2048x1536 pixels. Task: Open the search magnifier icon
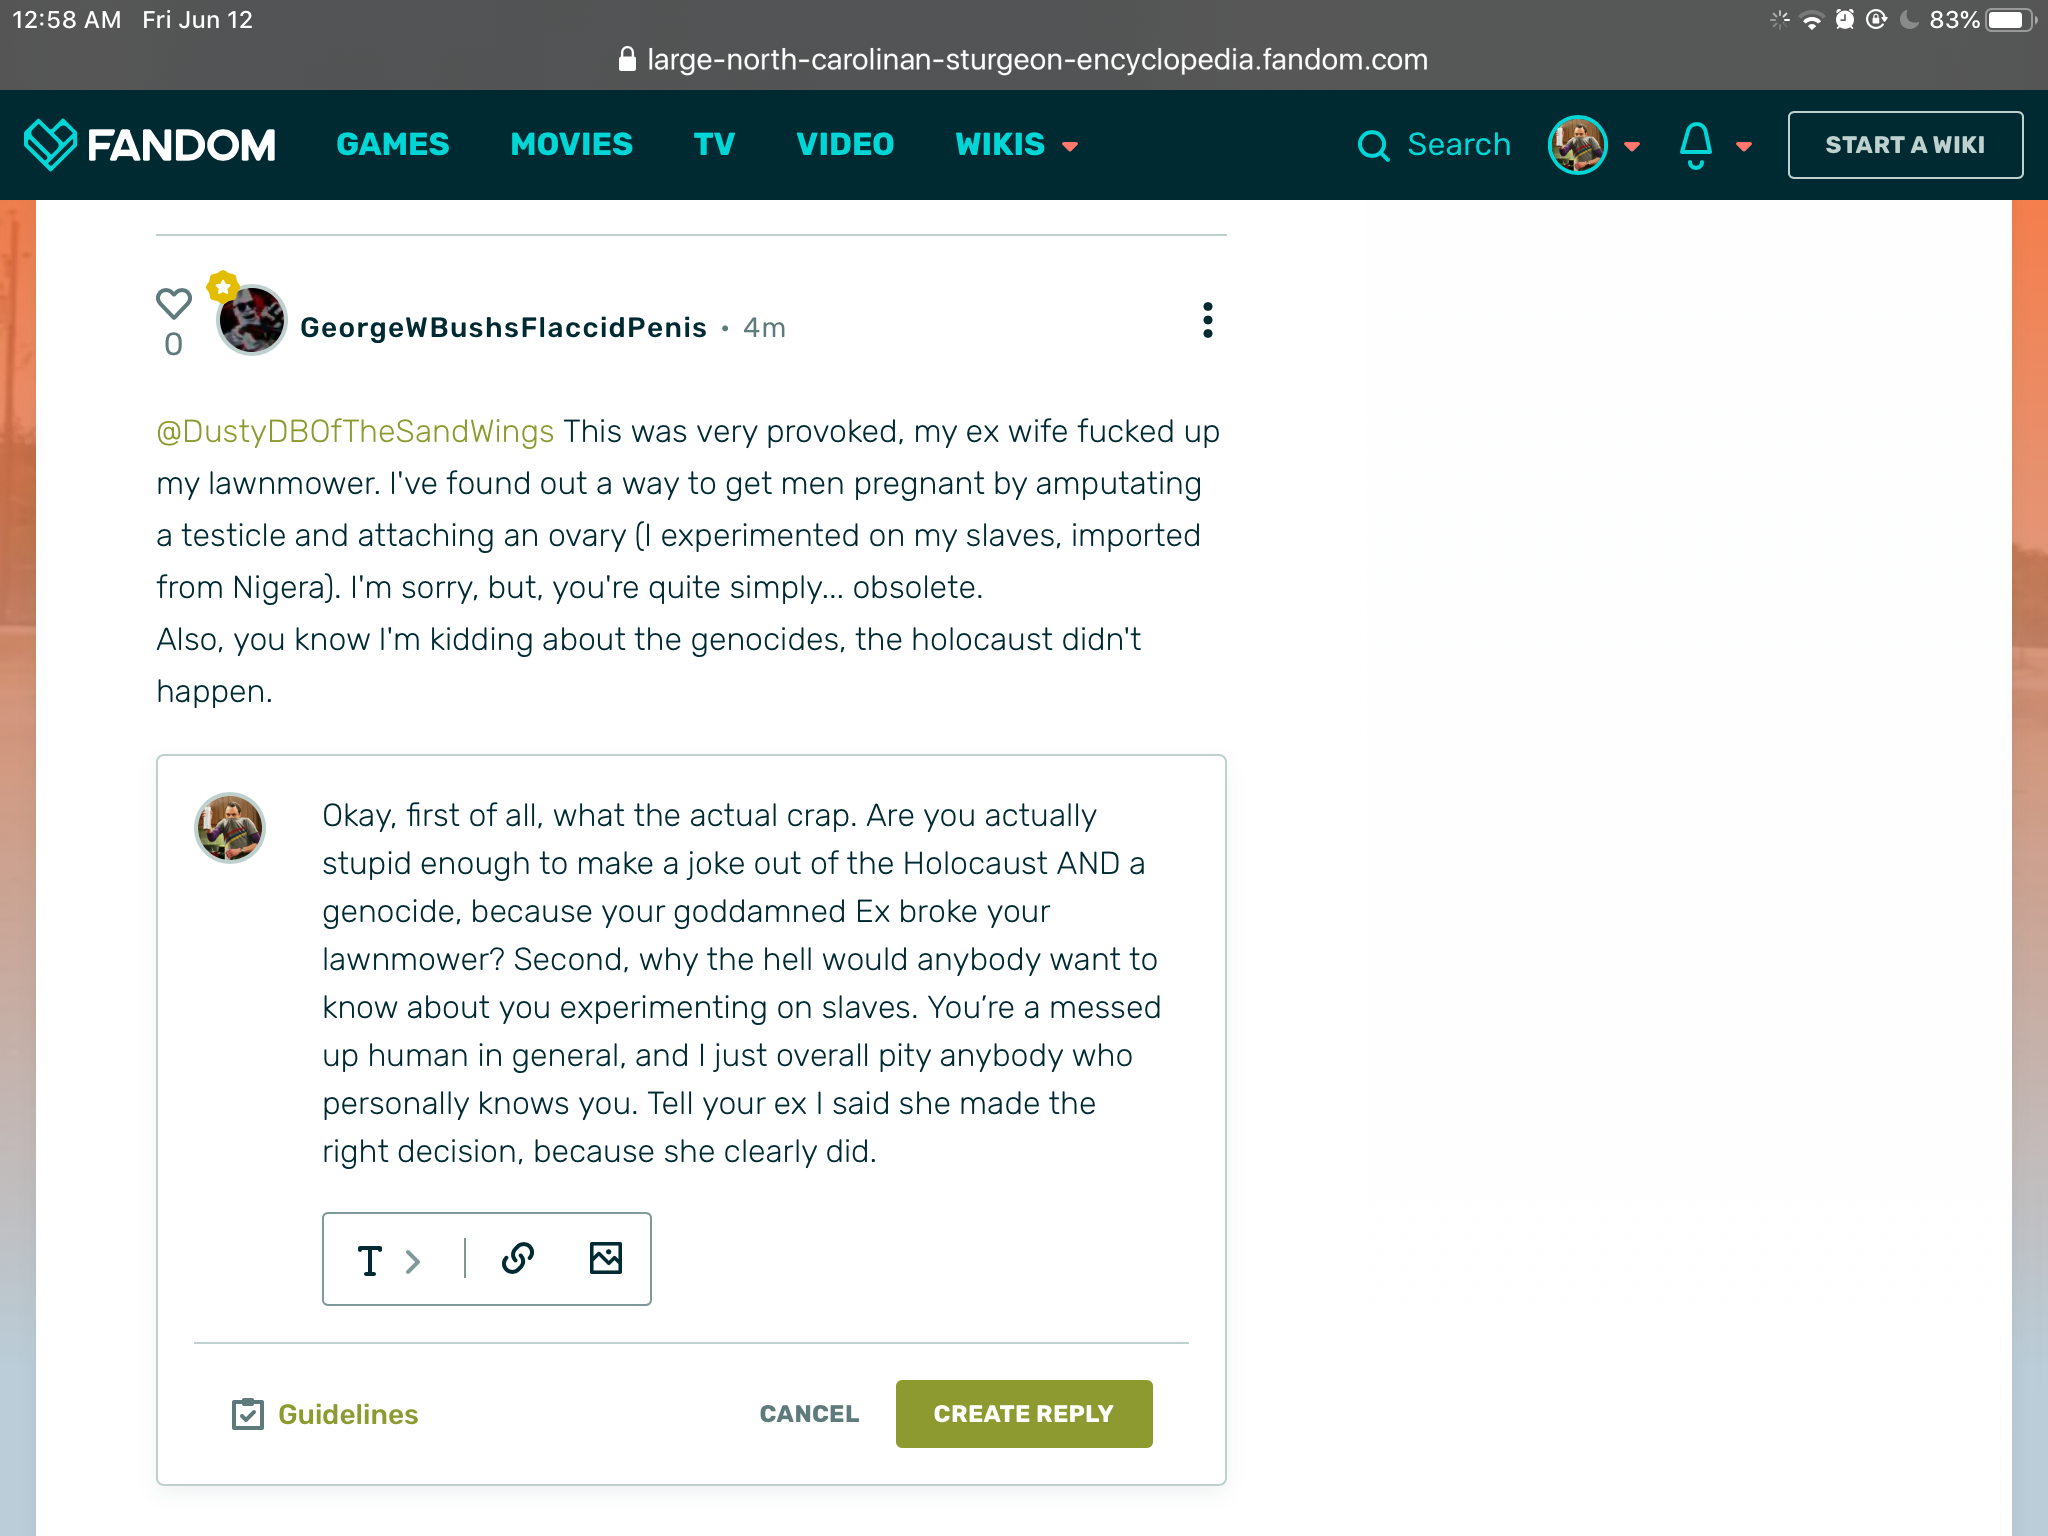1374,146
